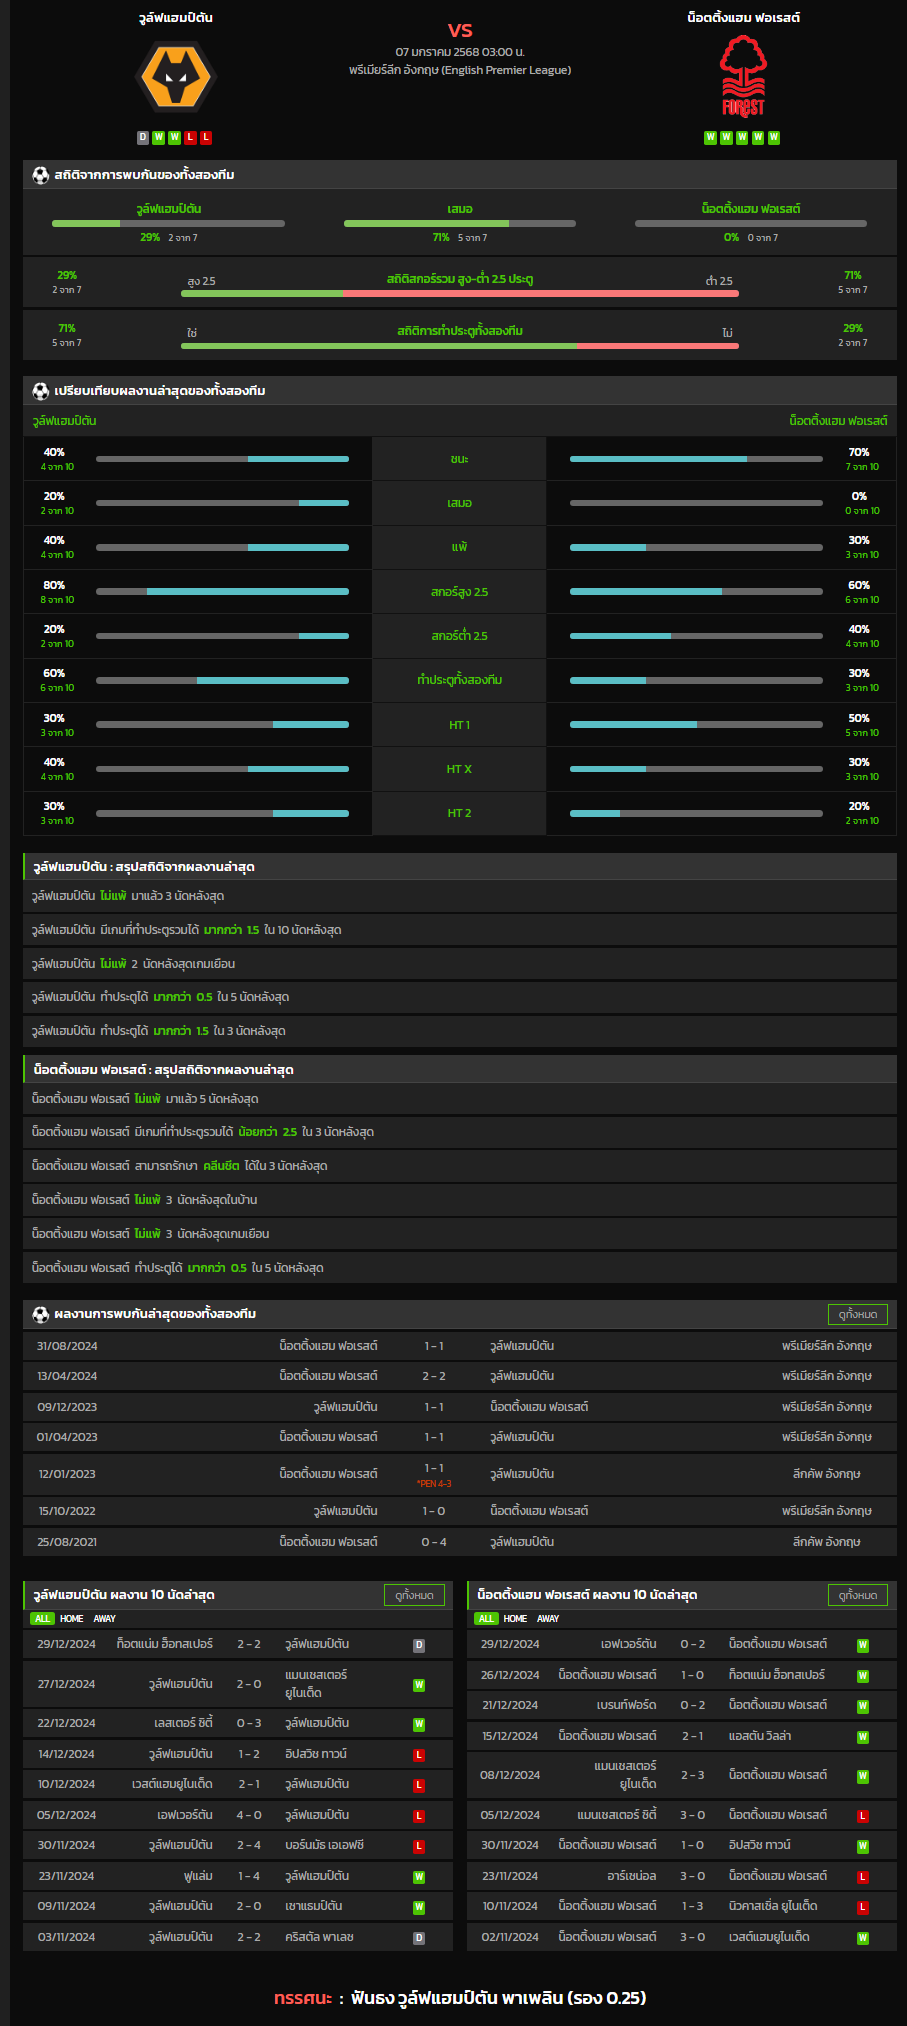Click the ทำประตูทั้งสองทีม row label
This screenshot has height=2026, width=907.
point(459,680)
